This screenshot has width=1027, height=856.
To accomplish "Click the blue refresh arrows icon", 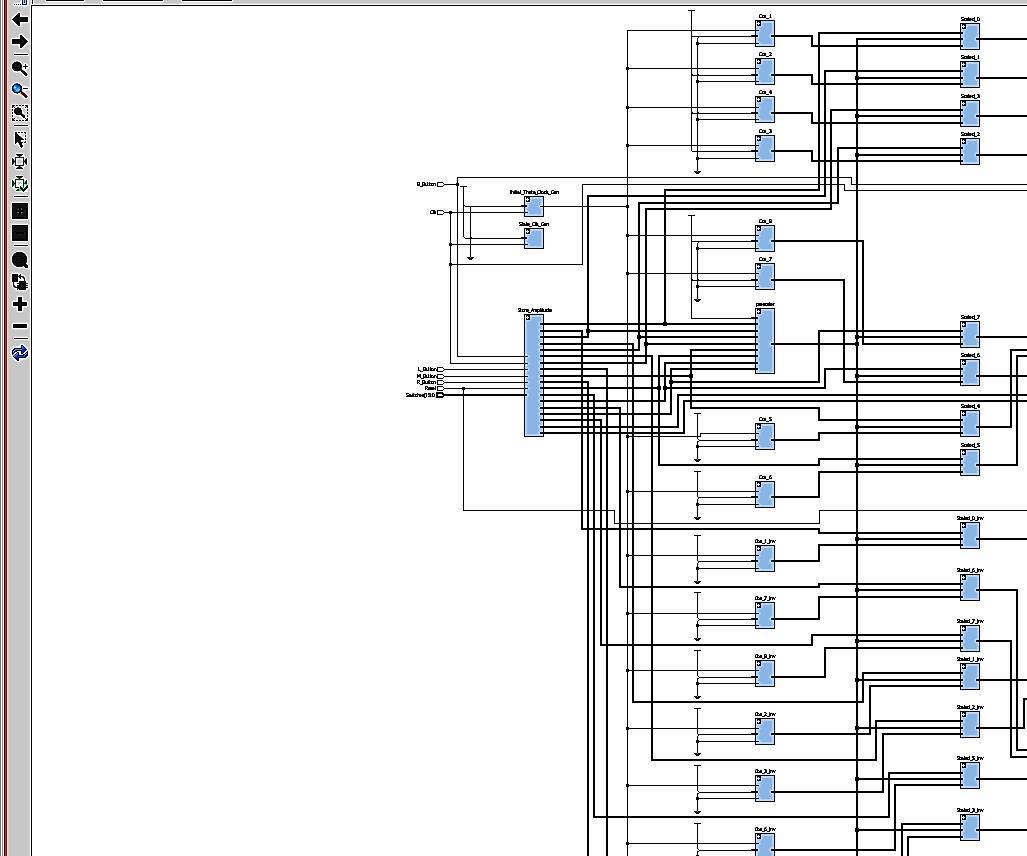I will pos(19,353).
